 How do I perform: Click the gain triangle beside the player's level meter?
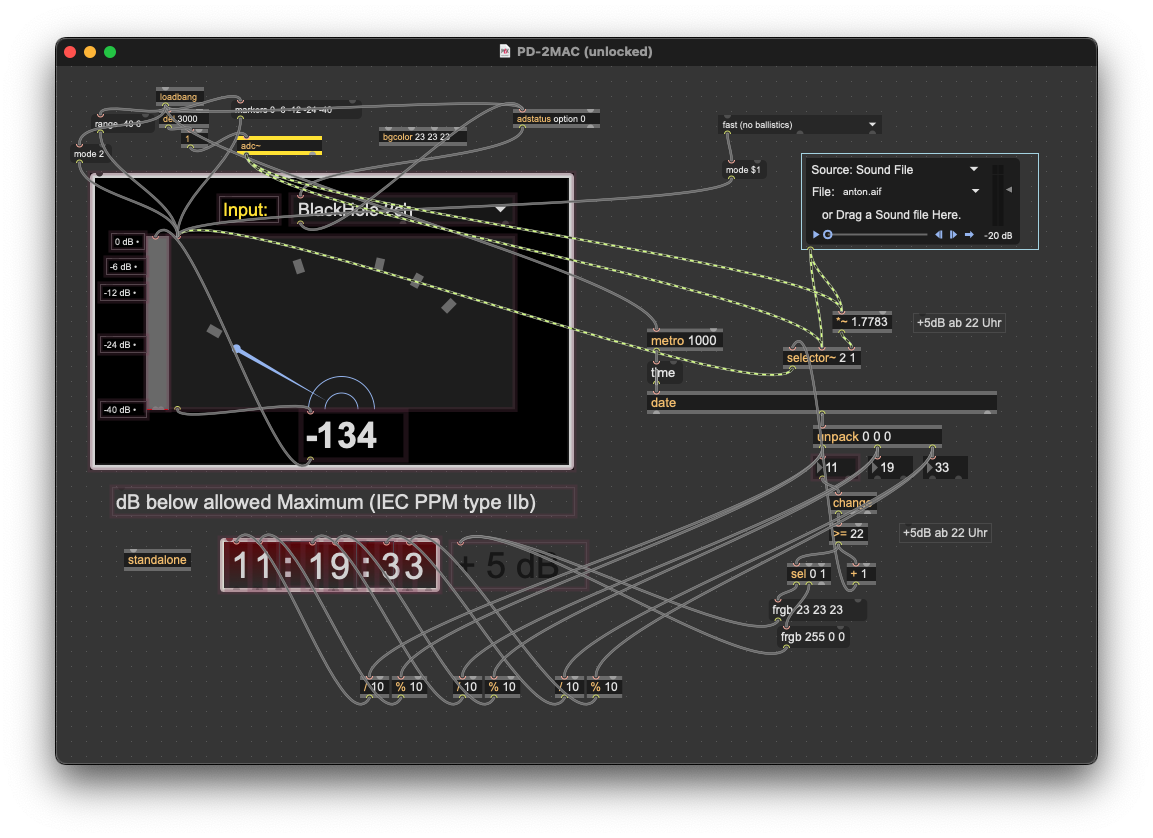point(1008,189)
